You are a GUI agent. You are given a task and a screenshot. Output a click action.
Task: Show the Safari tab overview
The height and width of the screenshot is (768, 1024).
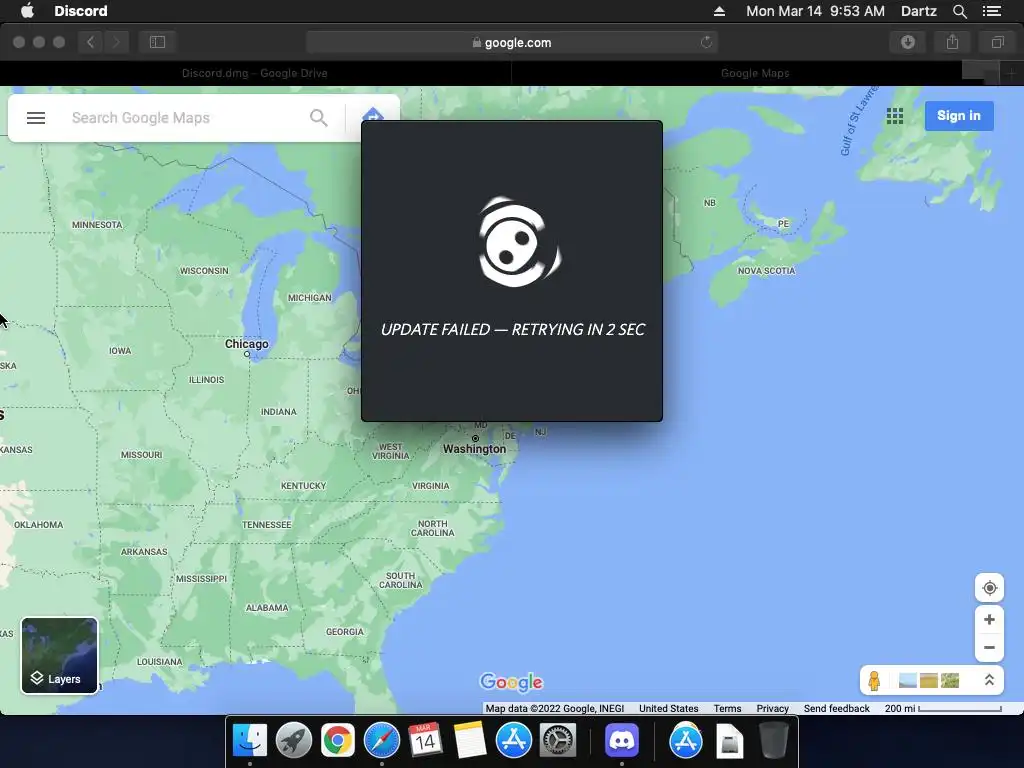coord(997,42)
